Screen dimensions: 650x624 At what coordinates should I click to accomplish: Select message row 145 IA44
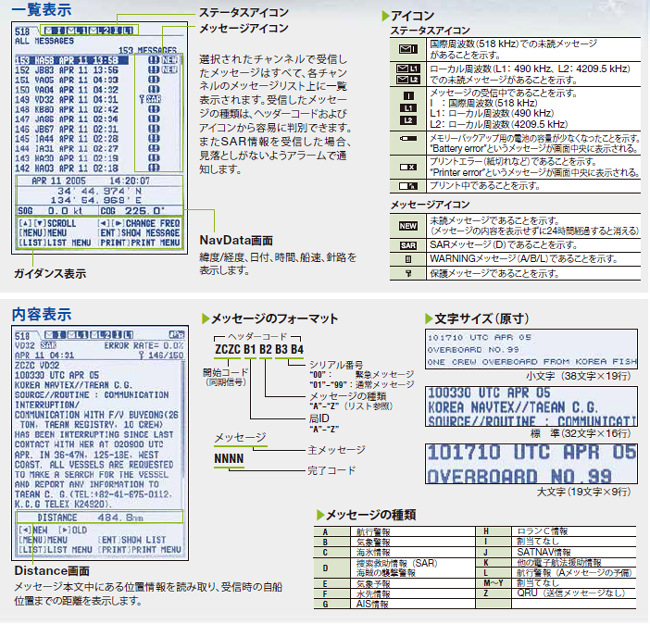67,139
